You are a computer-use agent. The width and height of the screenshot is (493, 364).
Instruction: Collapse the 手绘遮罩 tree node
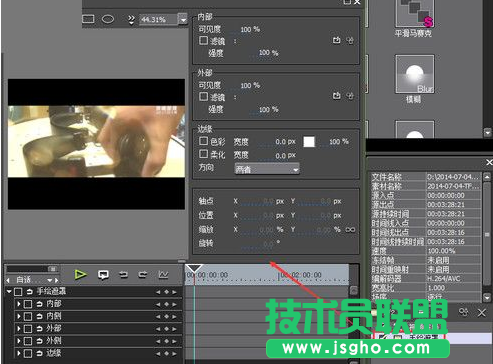9,292
